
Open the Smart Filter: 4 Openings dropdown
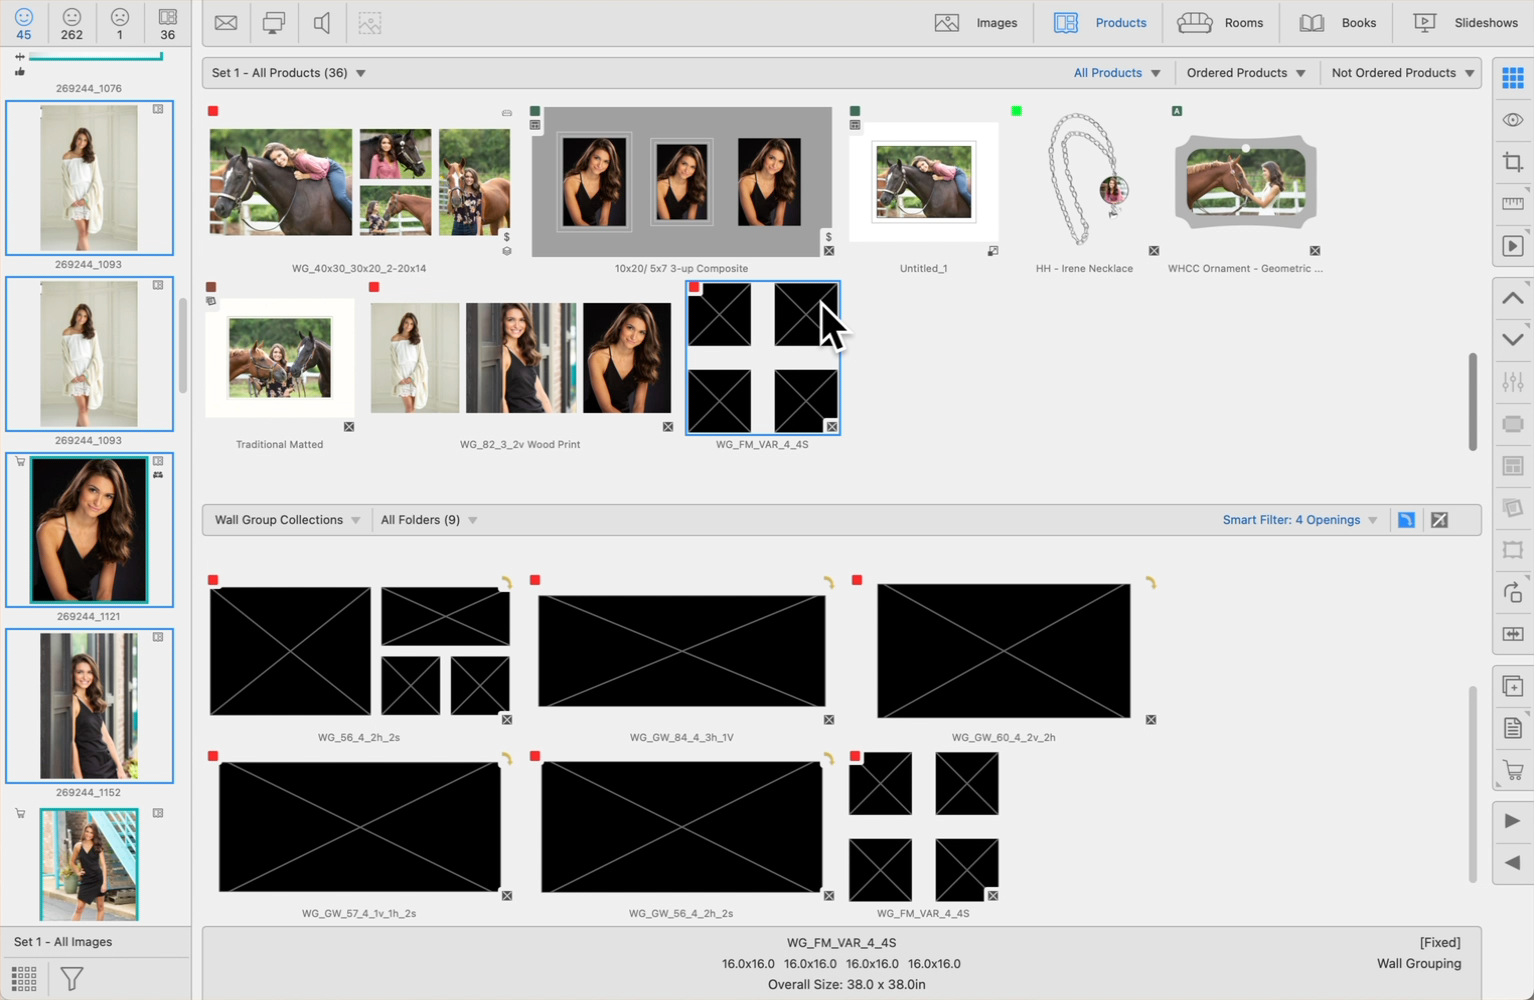(x=1299, y=520)
